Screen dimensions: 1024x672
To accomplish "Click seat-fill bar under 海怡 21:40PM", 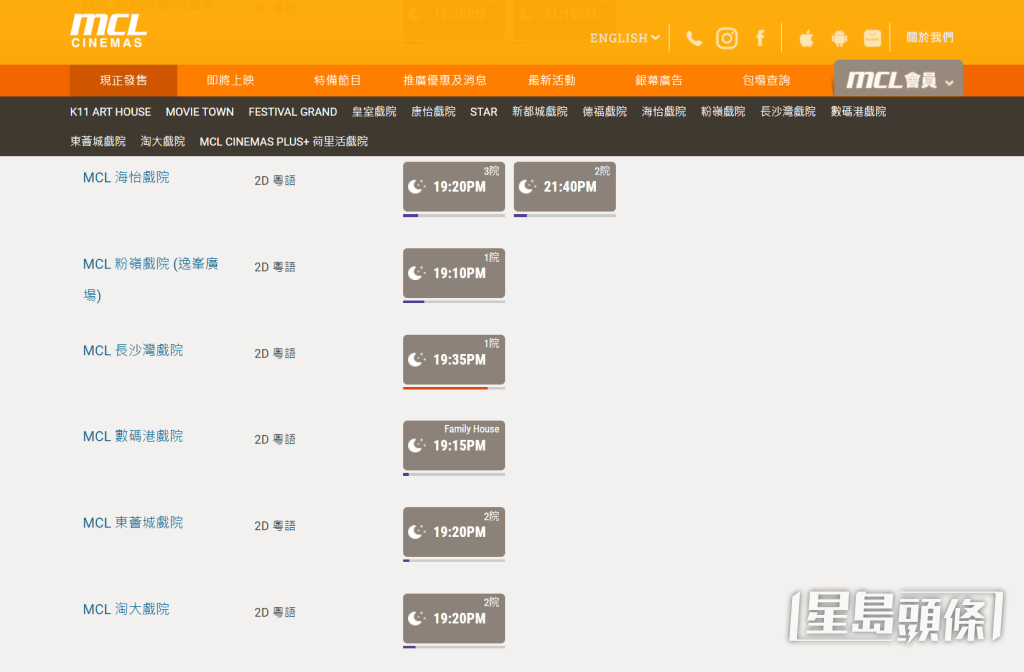I will click(565, 216).
